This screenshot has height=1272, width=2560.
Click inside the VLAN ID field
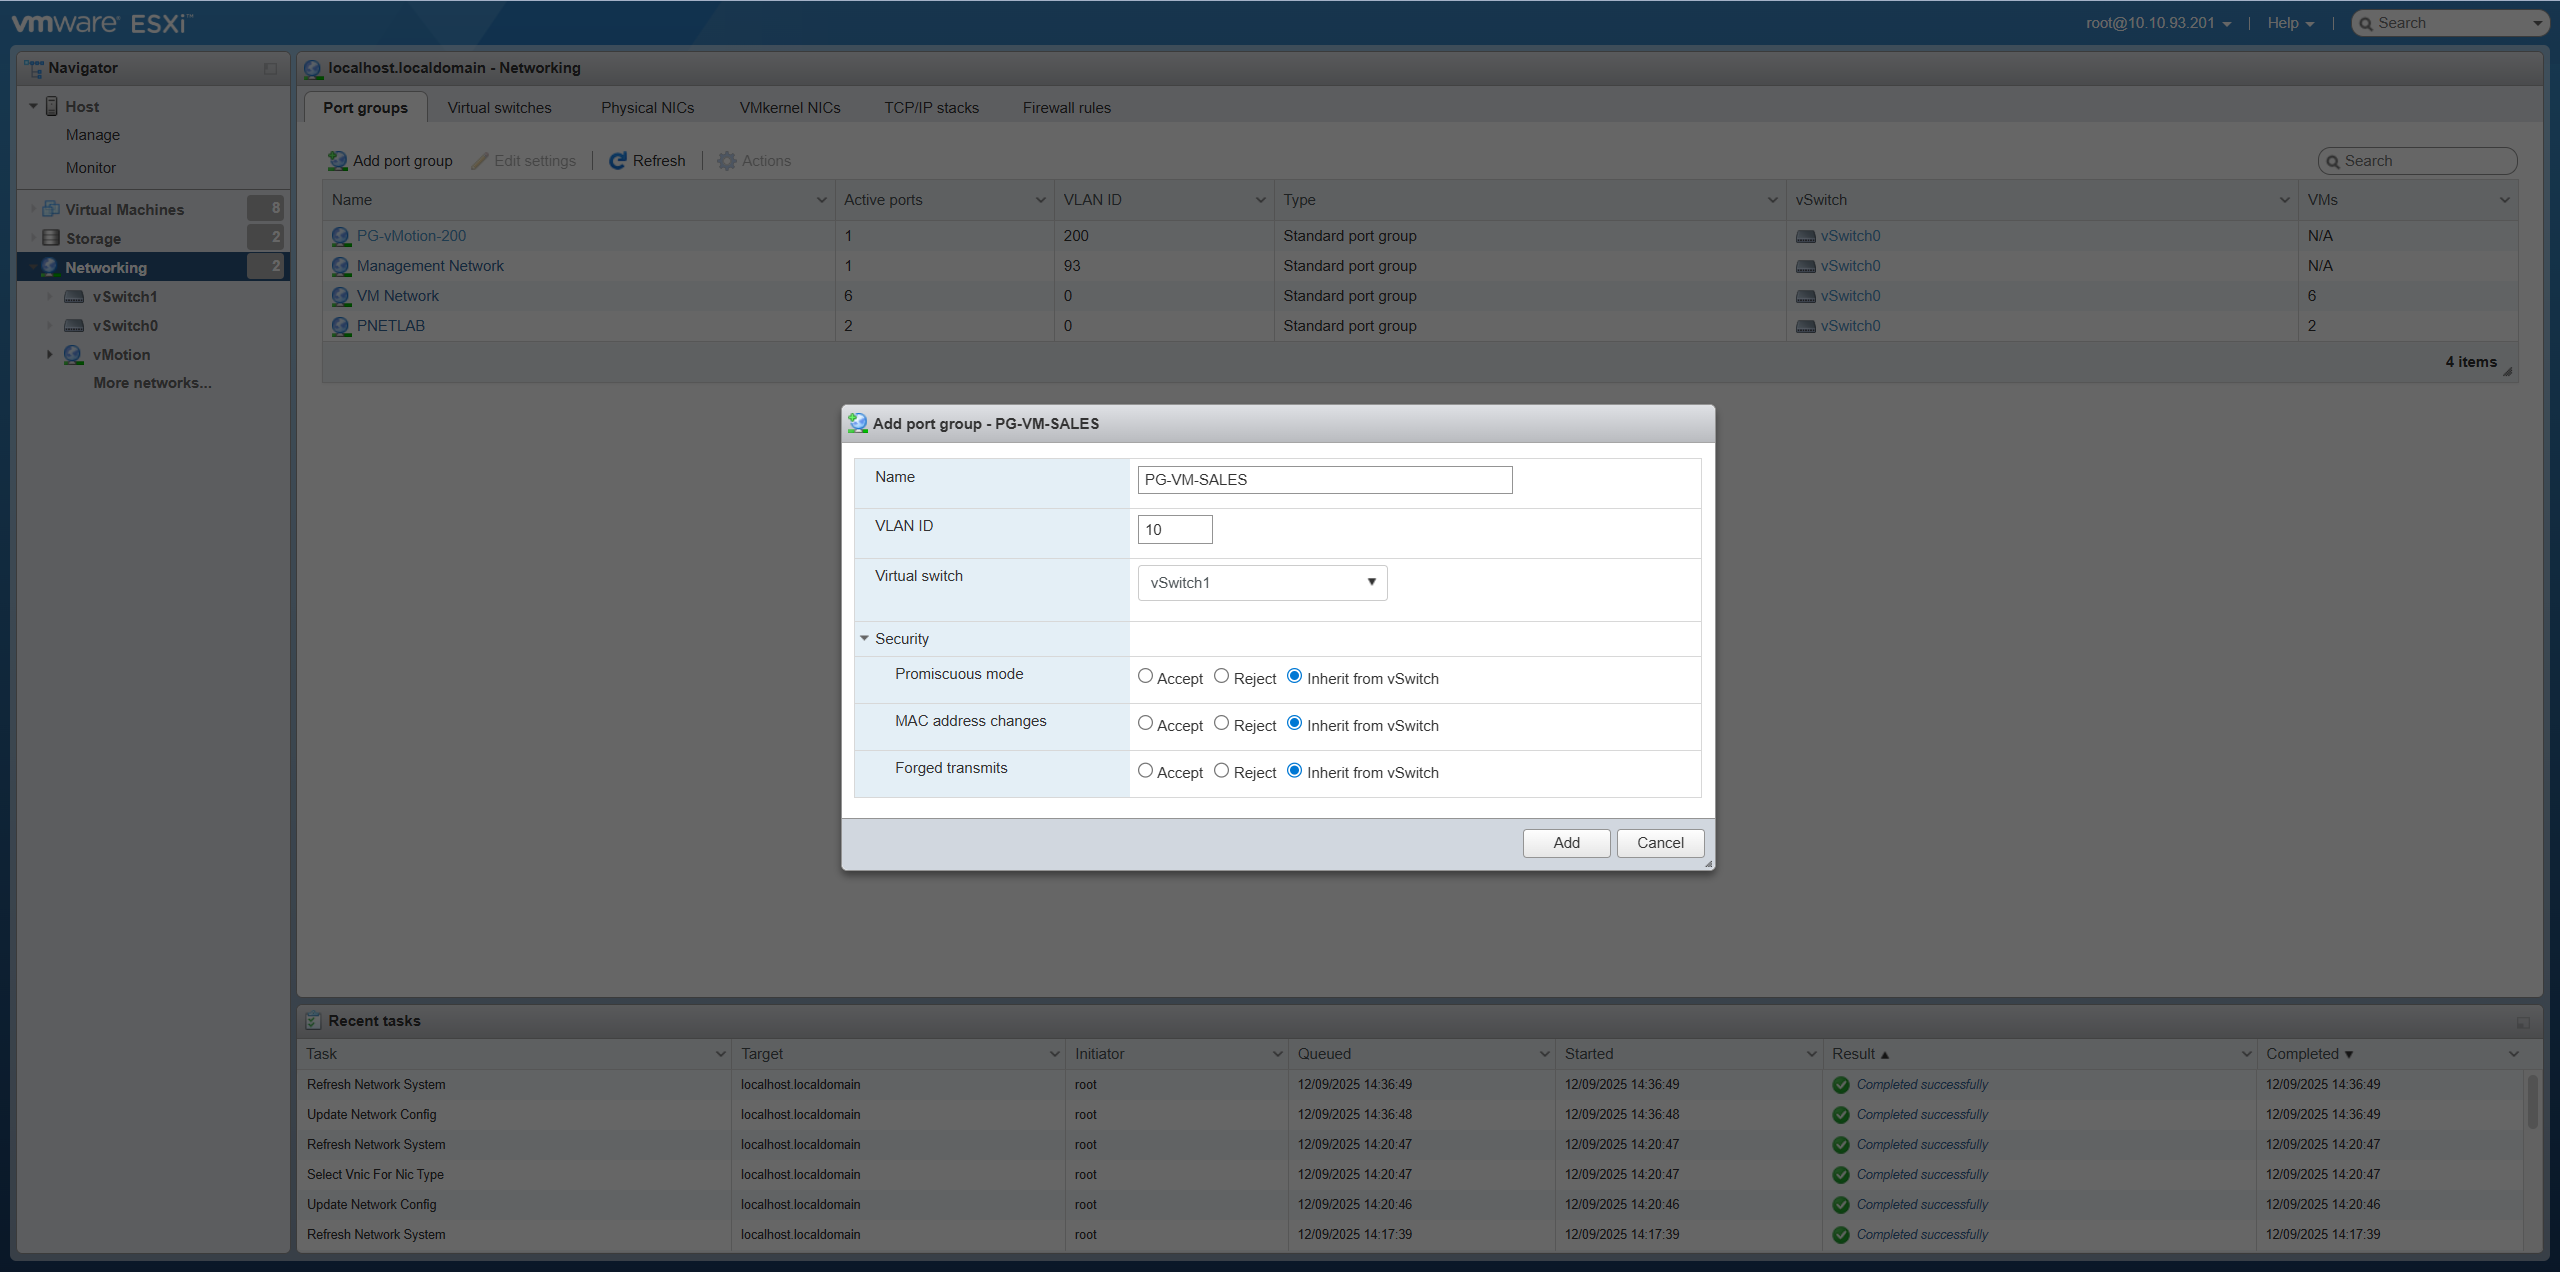[1174, 529]
